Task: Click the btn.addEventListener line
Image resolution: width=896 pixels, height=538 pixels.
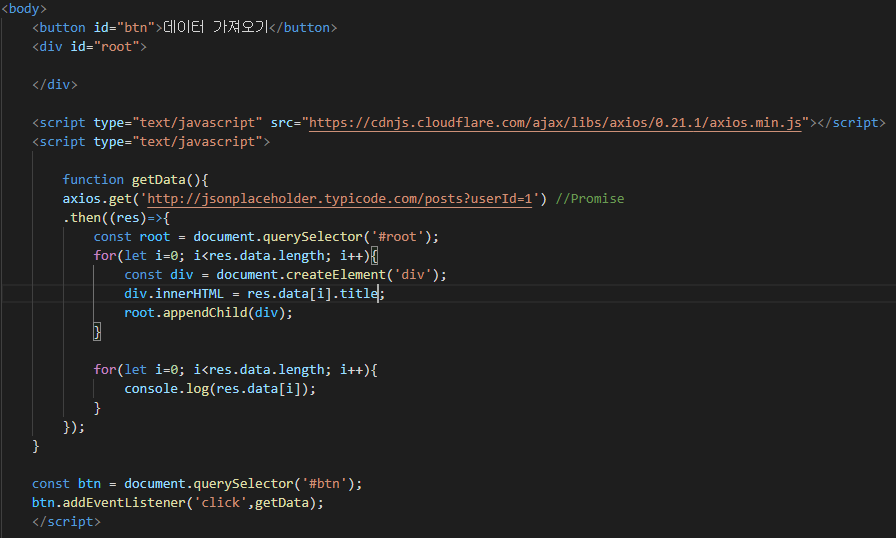Action: tap(178, 503)
